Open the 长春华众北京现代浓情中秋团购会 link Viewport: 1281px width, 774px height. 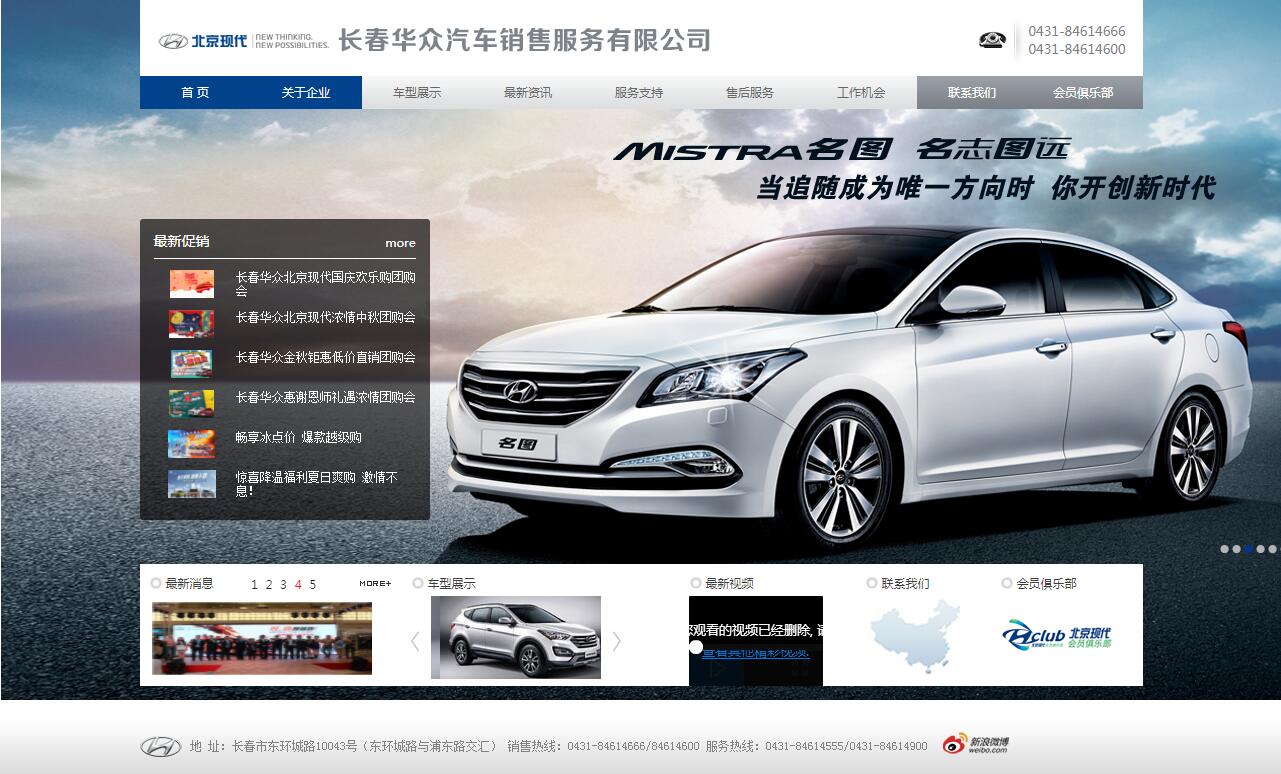pos(325,318)
